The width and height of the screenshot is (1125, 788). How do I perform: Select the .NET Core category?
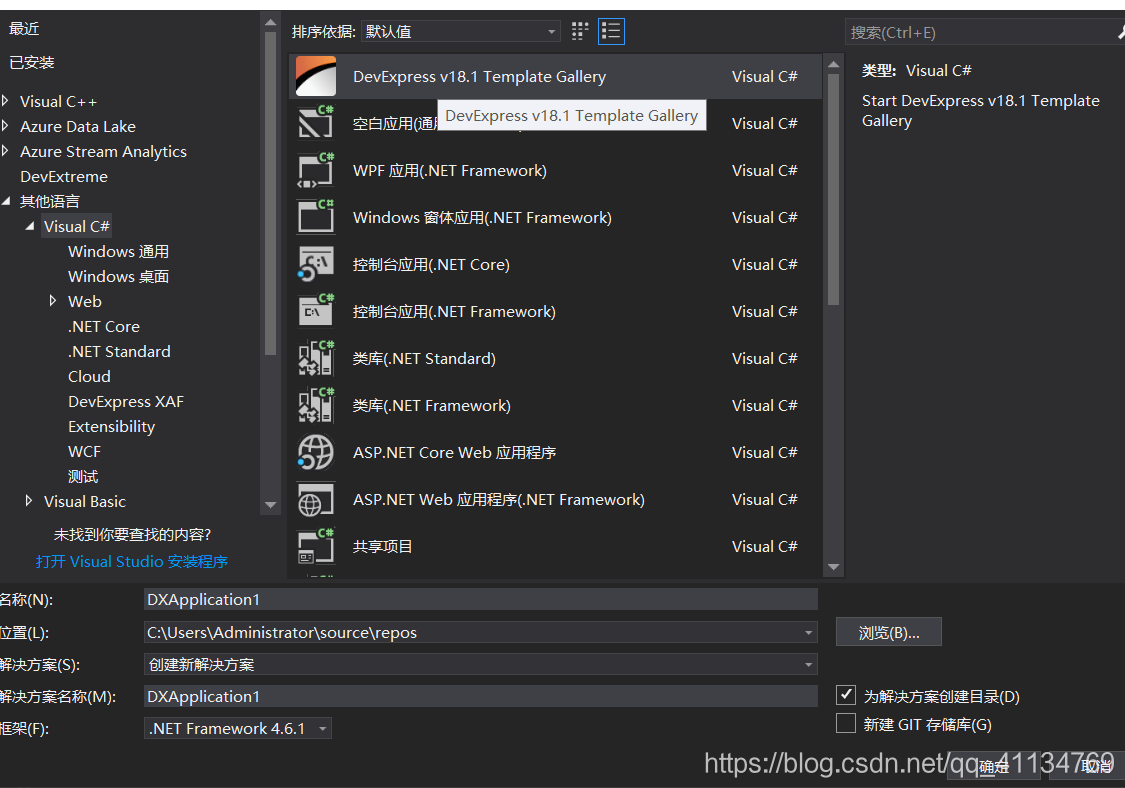click(x=104, y=327)
